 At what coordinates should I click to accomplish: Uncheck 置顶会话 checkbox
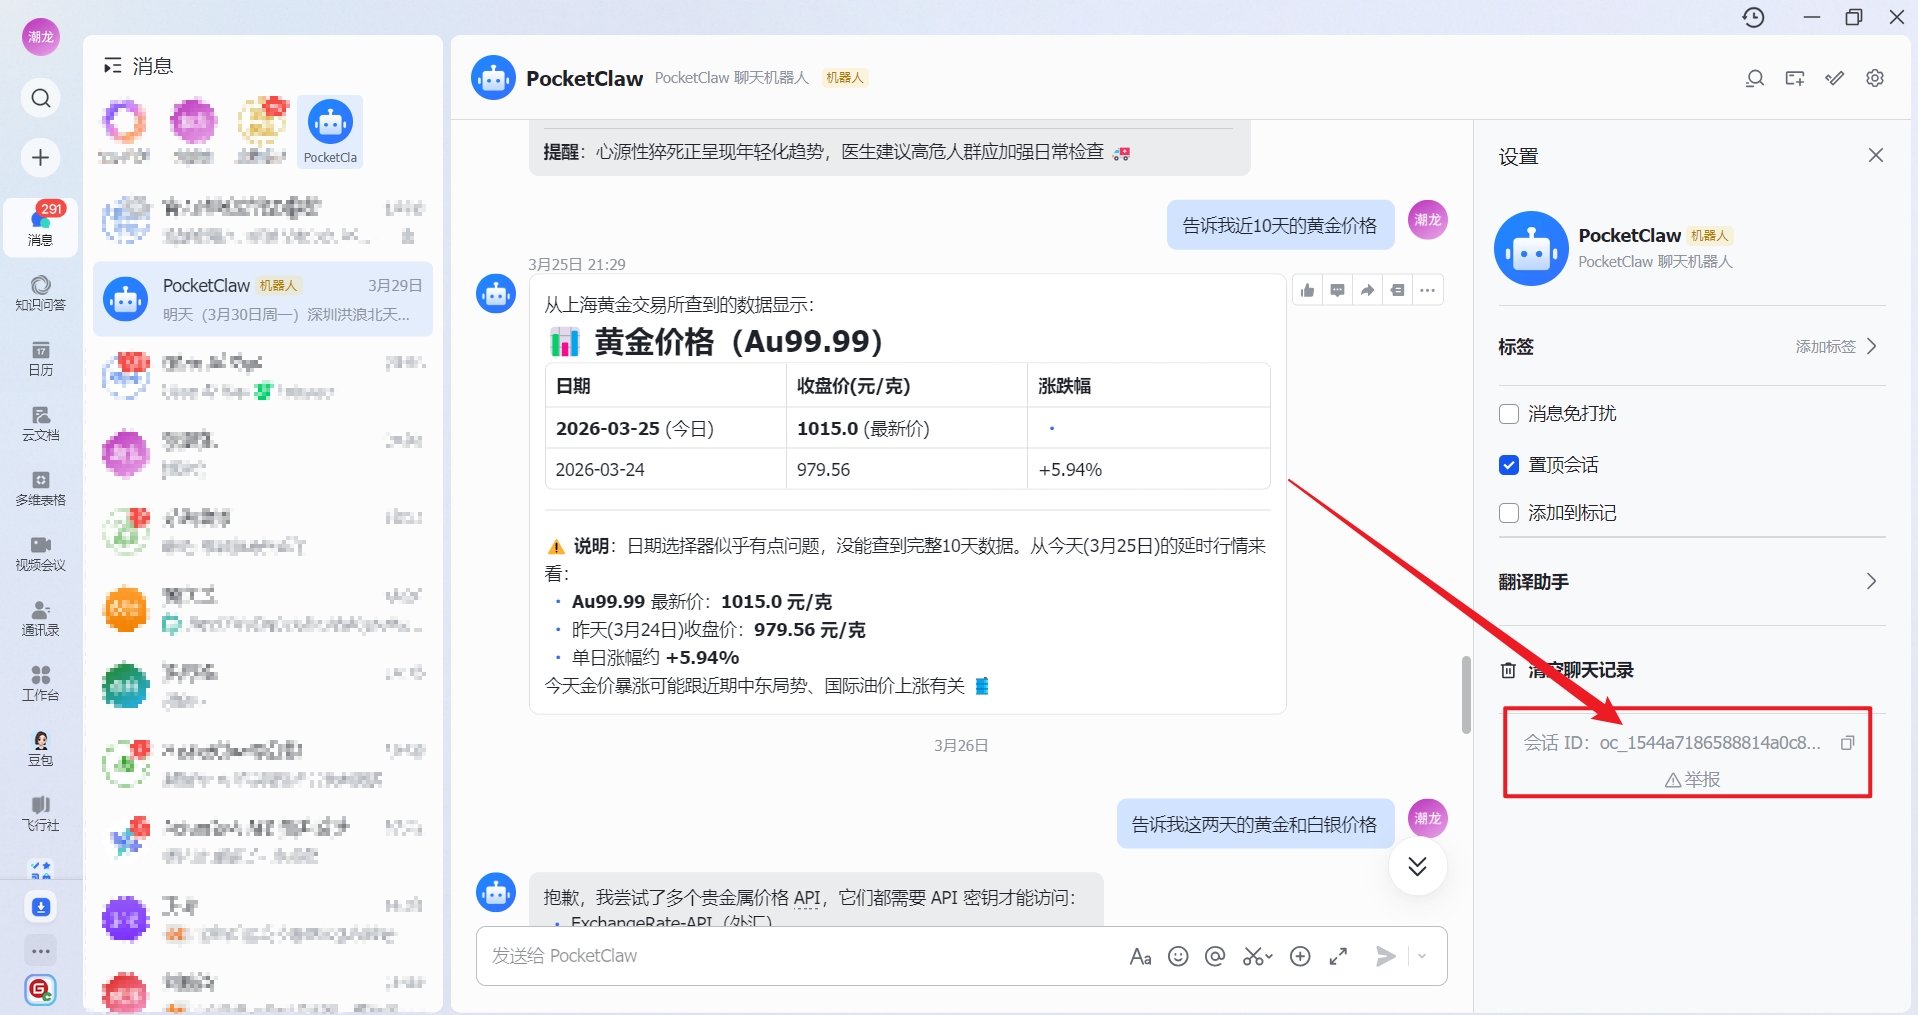click(1509, 465)
